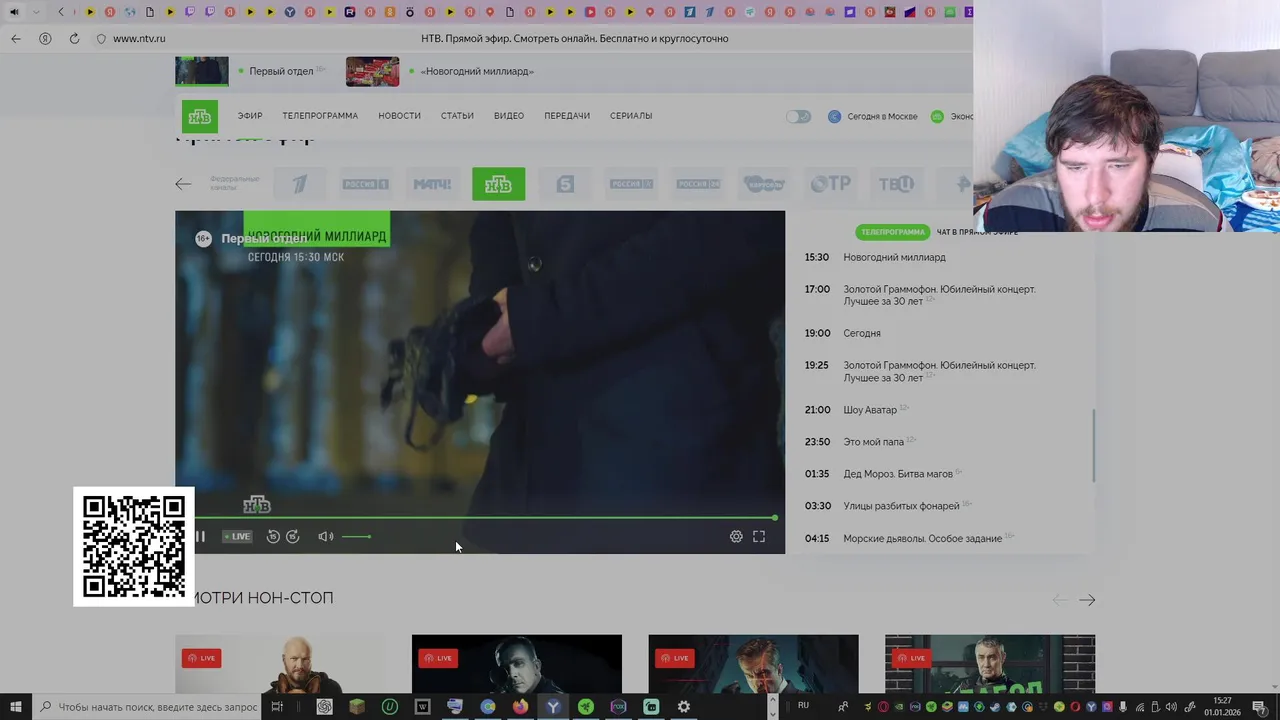
Task: Select the green NTV channel tile
Action: [499, 184]
